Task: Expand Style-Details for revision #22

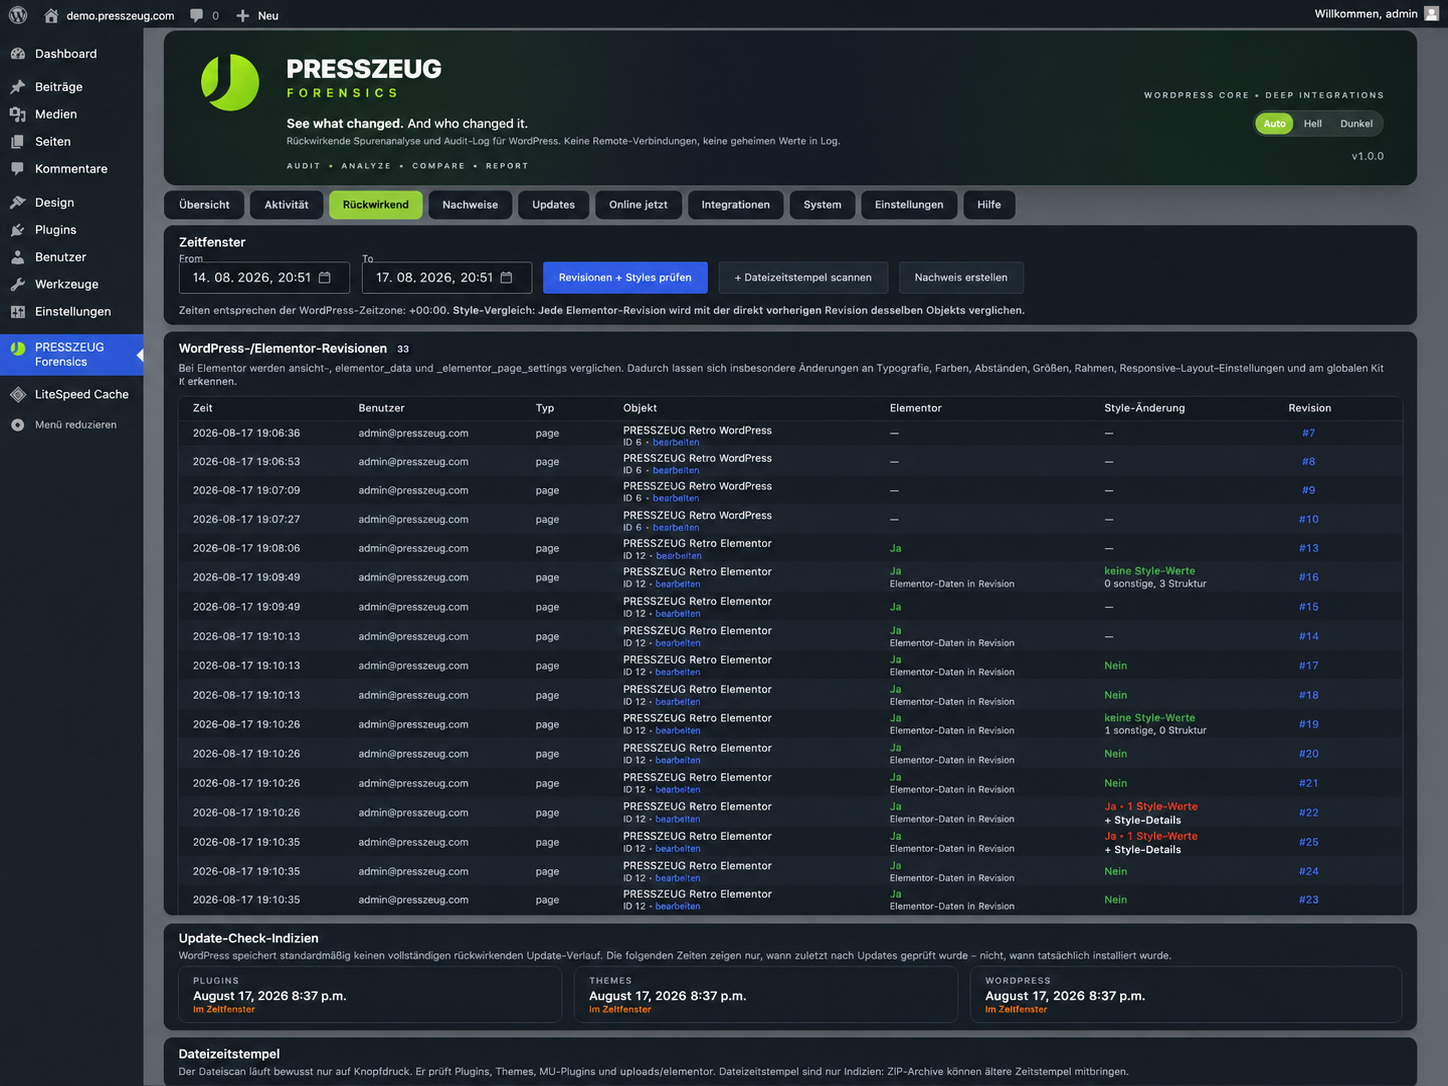Action: click(1143, 820)
